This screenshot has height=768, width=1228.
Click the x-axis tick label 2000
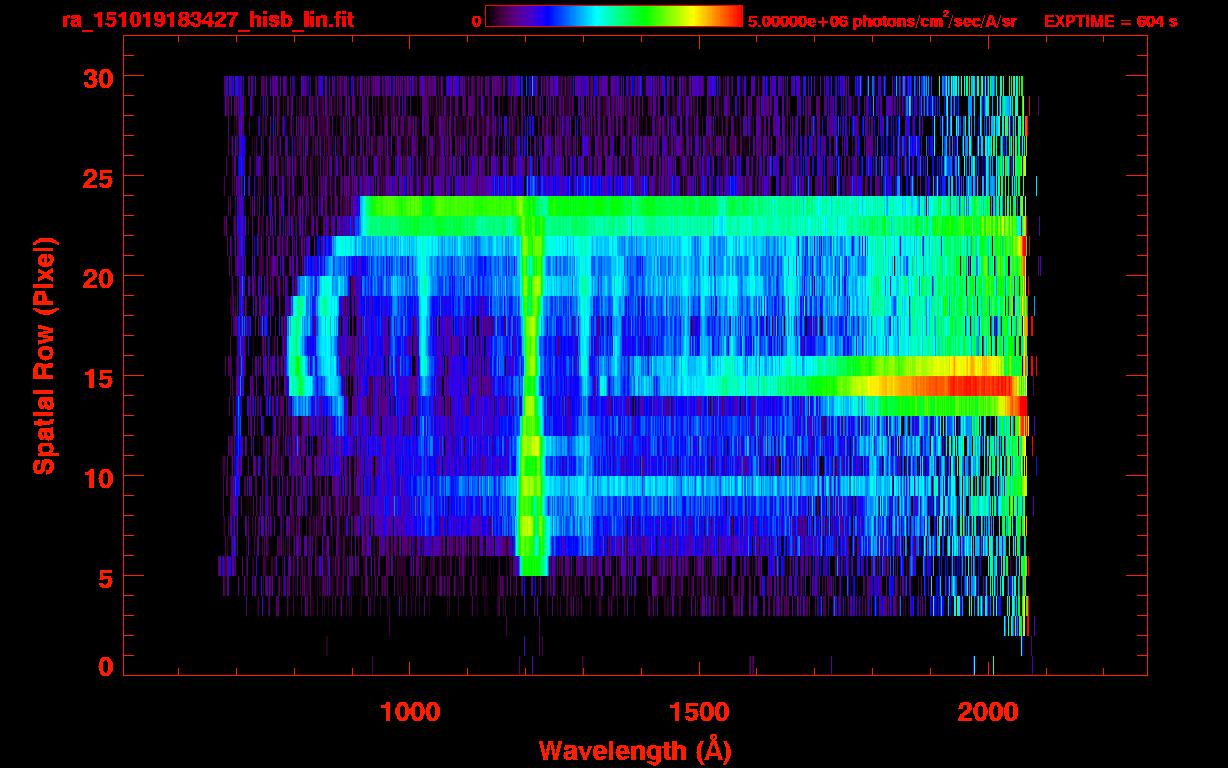(x=989, y=712)
